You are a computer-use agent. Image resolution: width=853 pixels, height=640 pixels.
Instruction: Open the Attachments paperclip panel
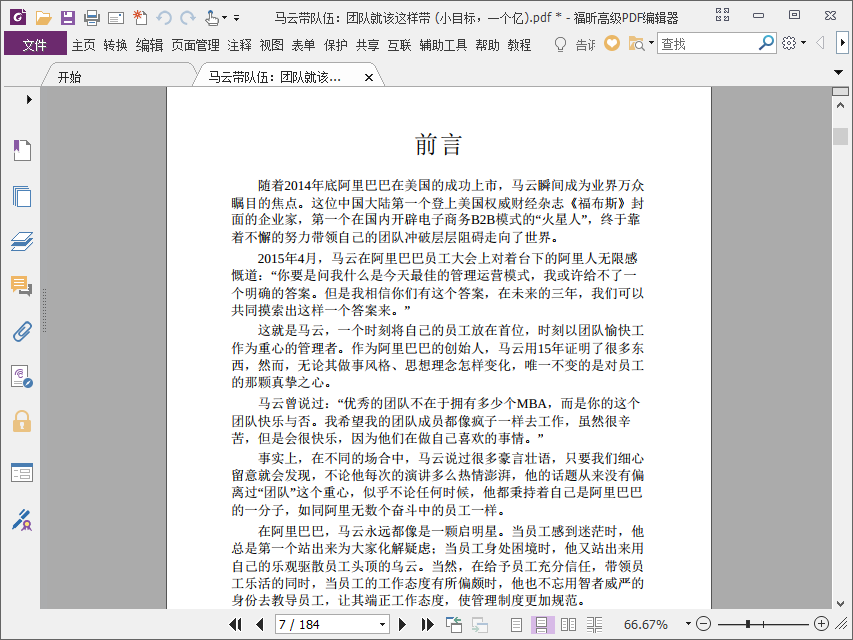pyautogui.click(x=22, y=331)
